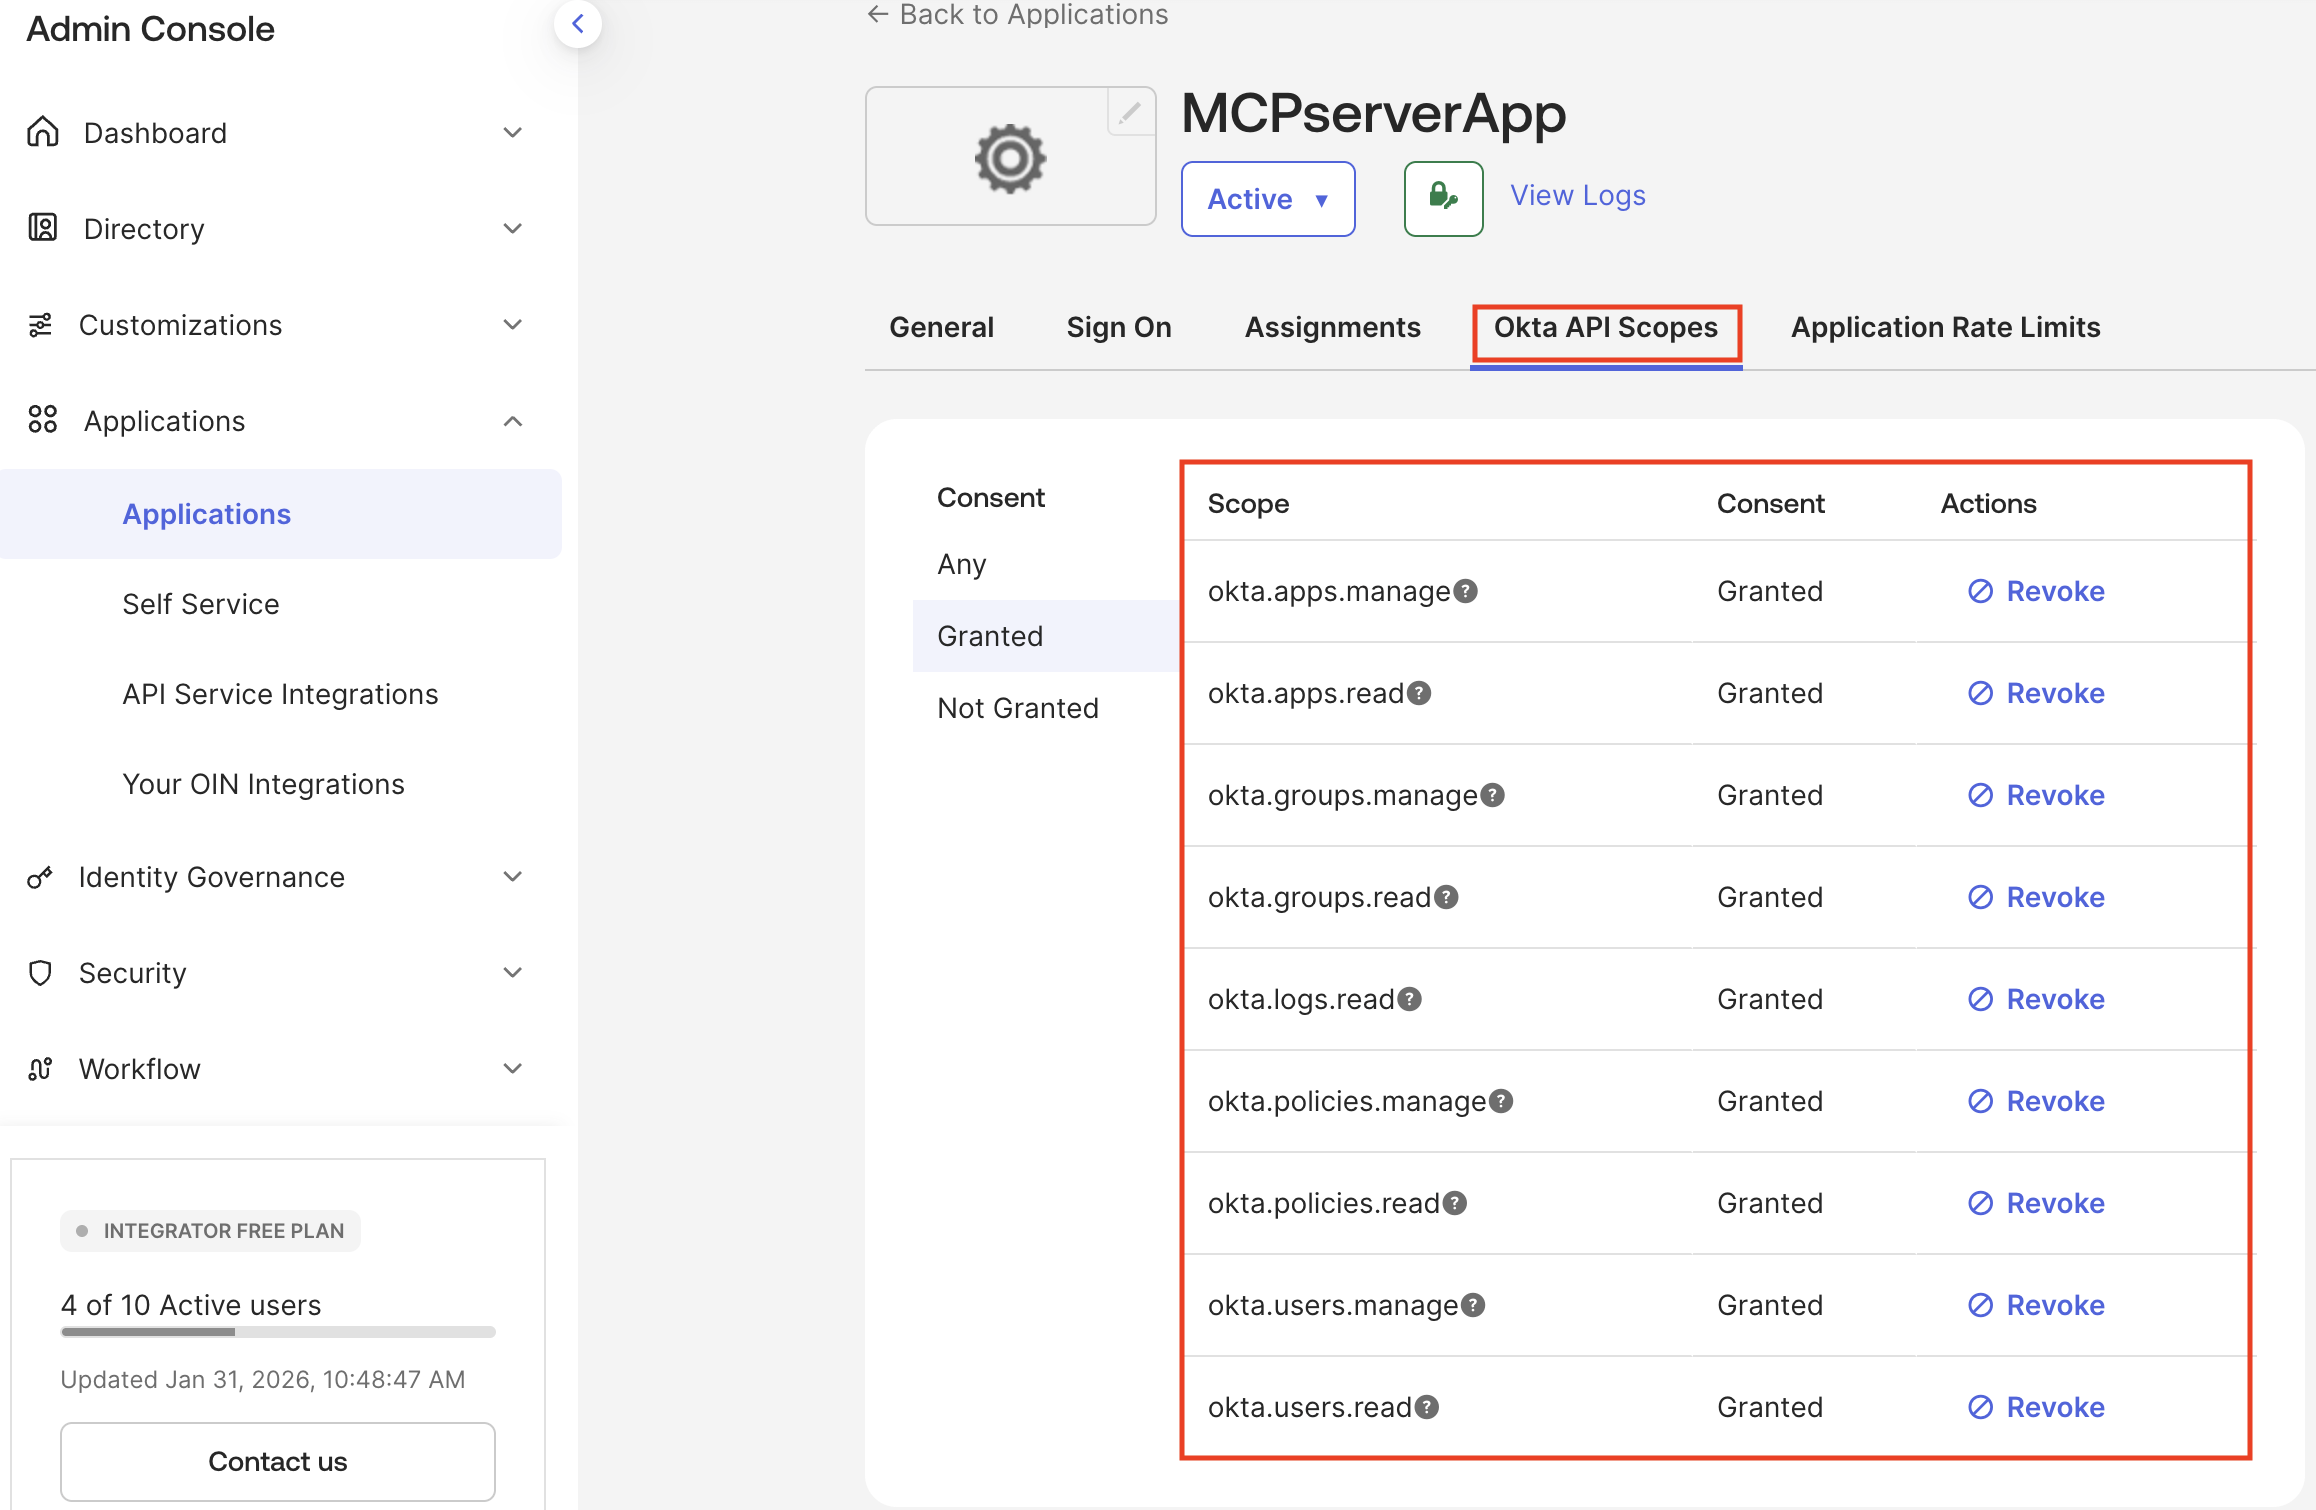Open the Dashboard home icon in sidebar
2316x1510 pixels.
pos(41,131)
